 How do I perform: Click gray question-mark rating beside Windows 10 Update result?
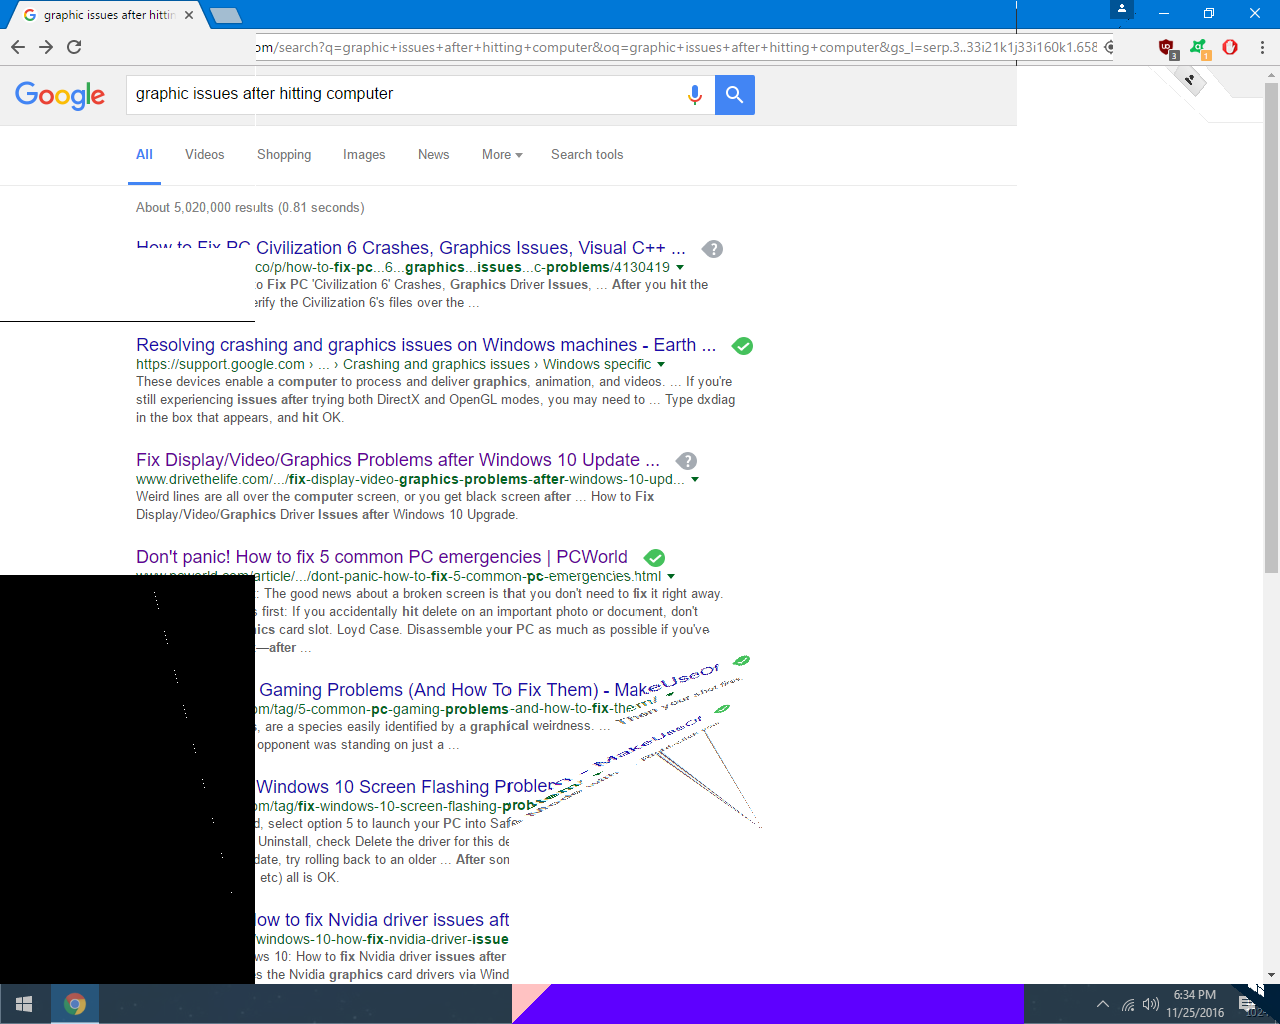click(x=686, y=461)
